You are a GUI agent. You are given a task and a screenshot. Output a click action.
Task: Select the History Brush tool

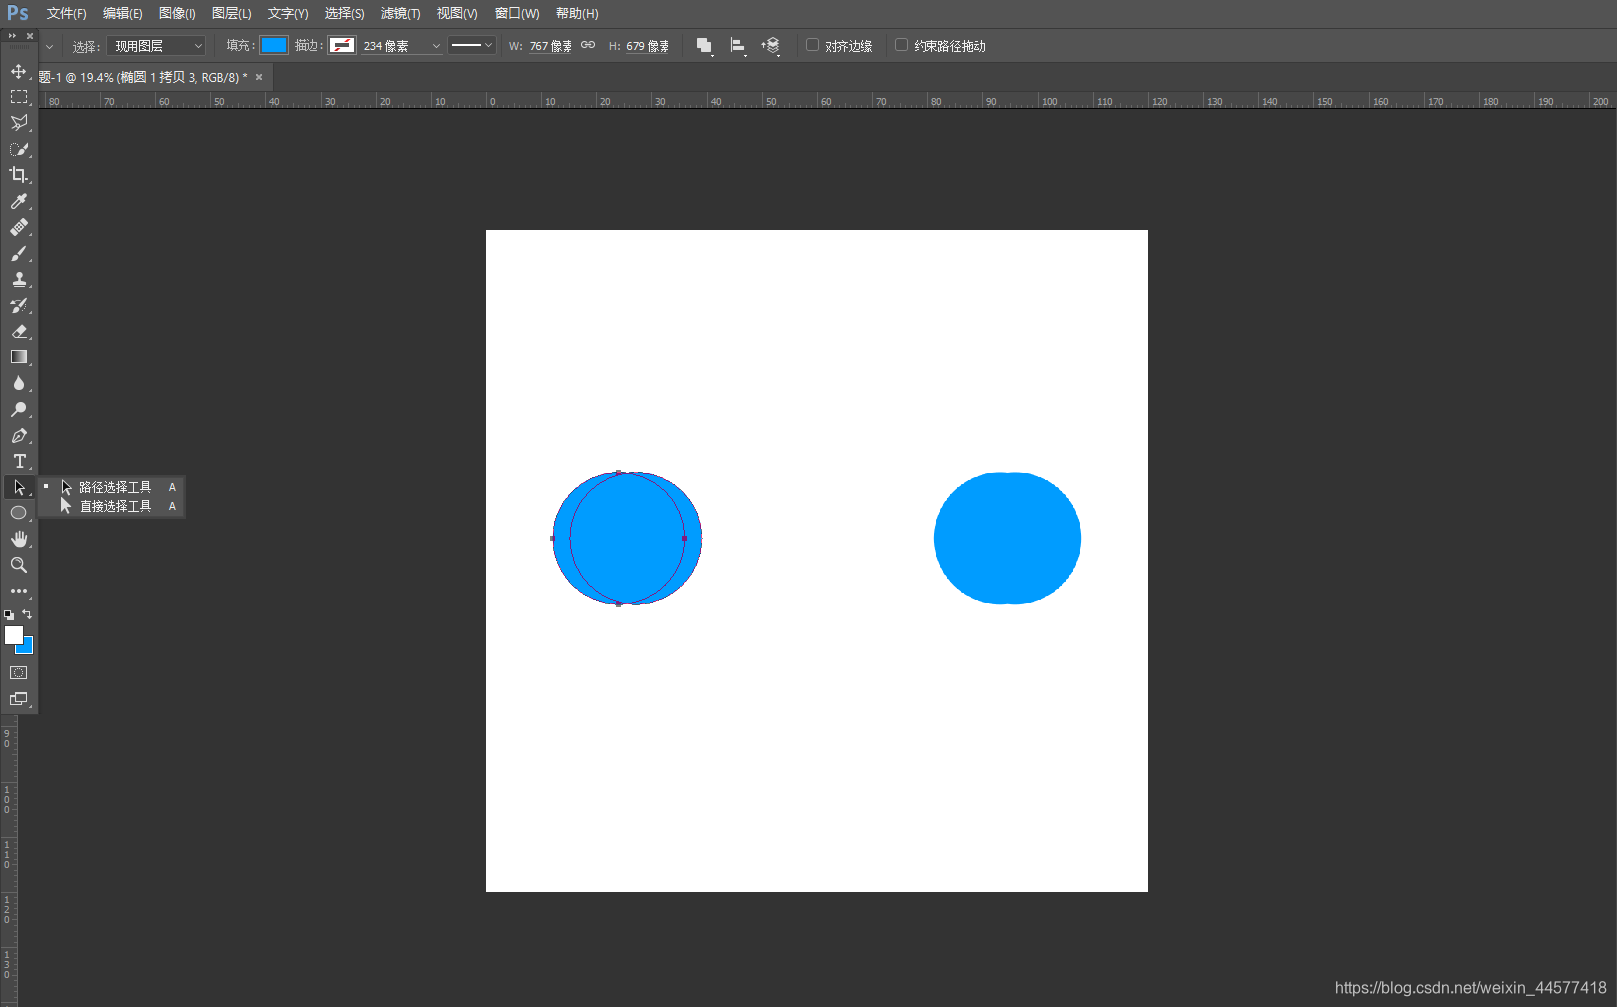click(x=18, y=305)
